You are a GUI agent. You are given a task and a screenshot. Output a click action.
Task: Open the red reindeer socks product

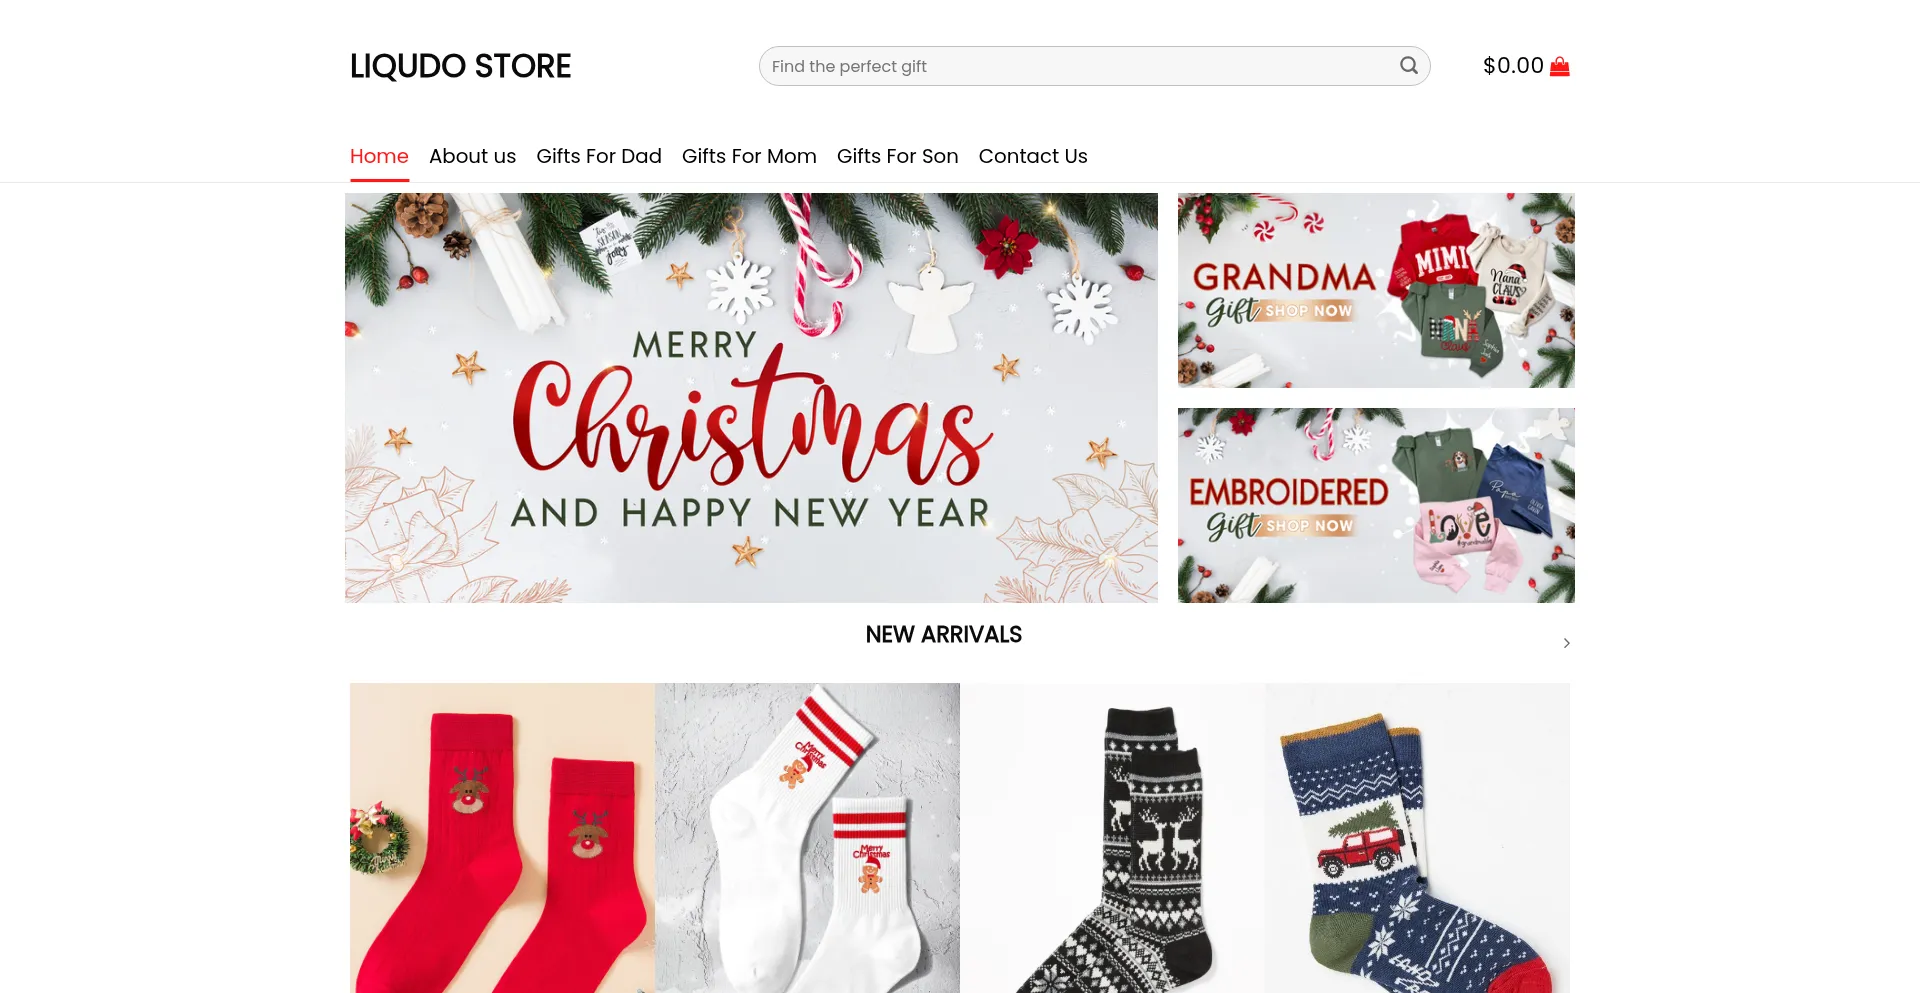[x=502, y=838]
